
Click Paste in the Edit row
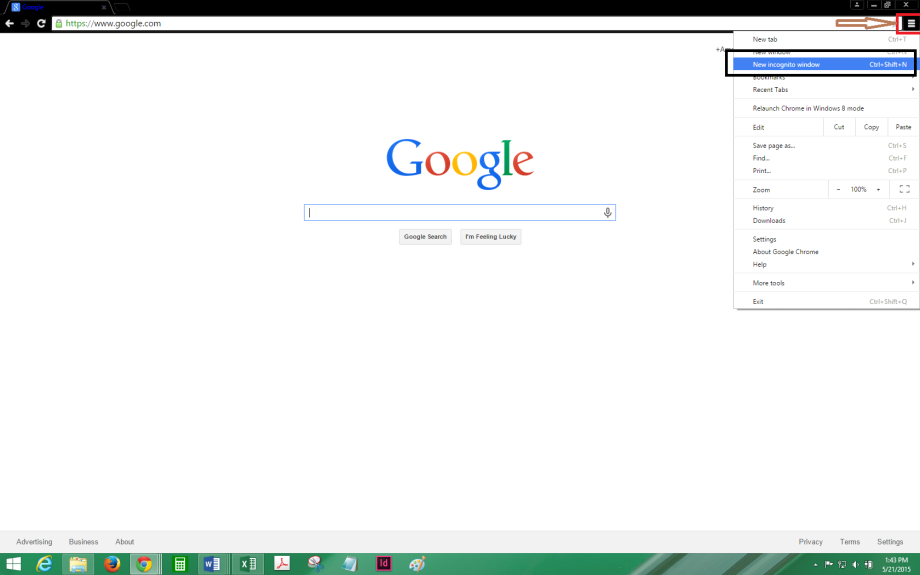(x=903, y=127)
